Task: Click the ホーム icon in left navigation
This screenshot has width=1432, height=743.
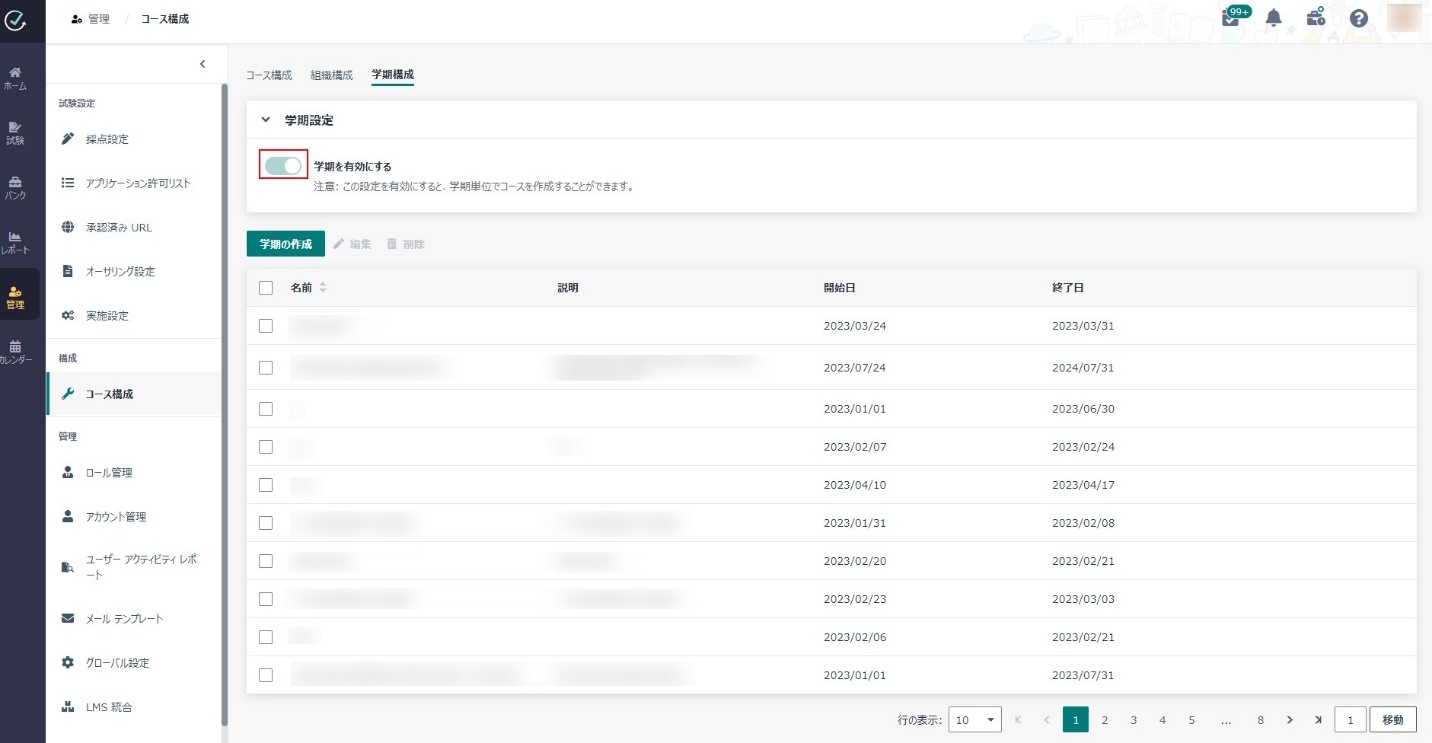Action: (15, 78)
